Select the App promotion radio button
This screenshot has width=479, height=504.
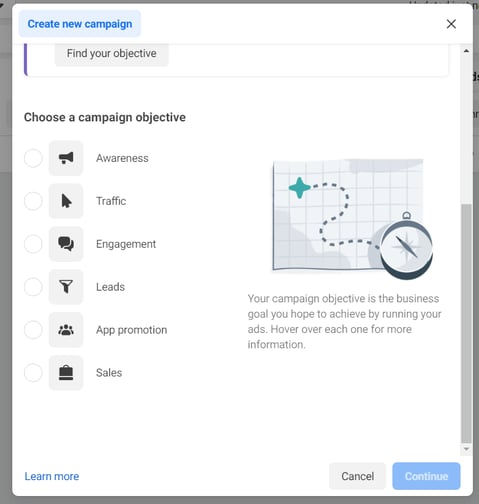coord(33,330)
